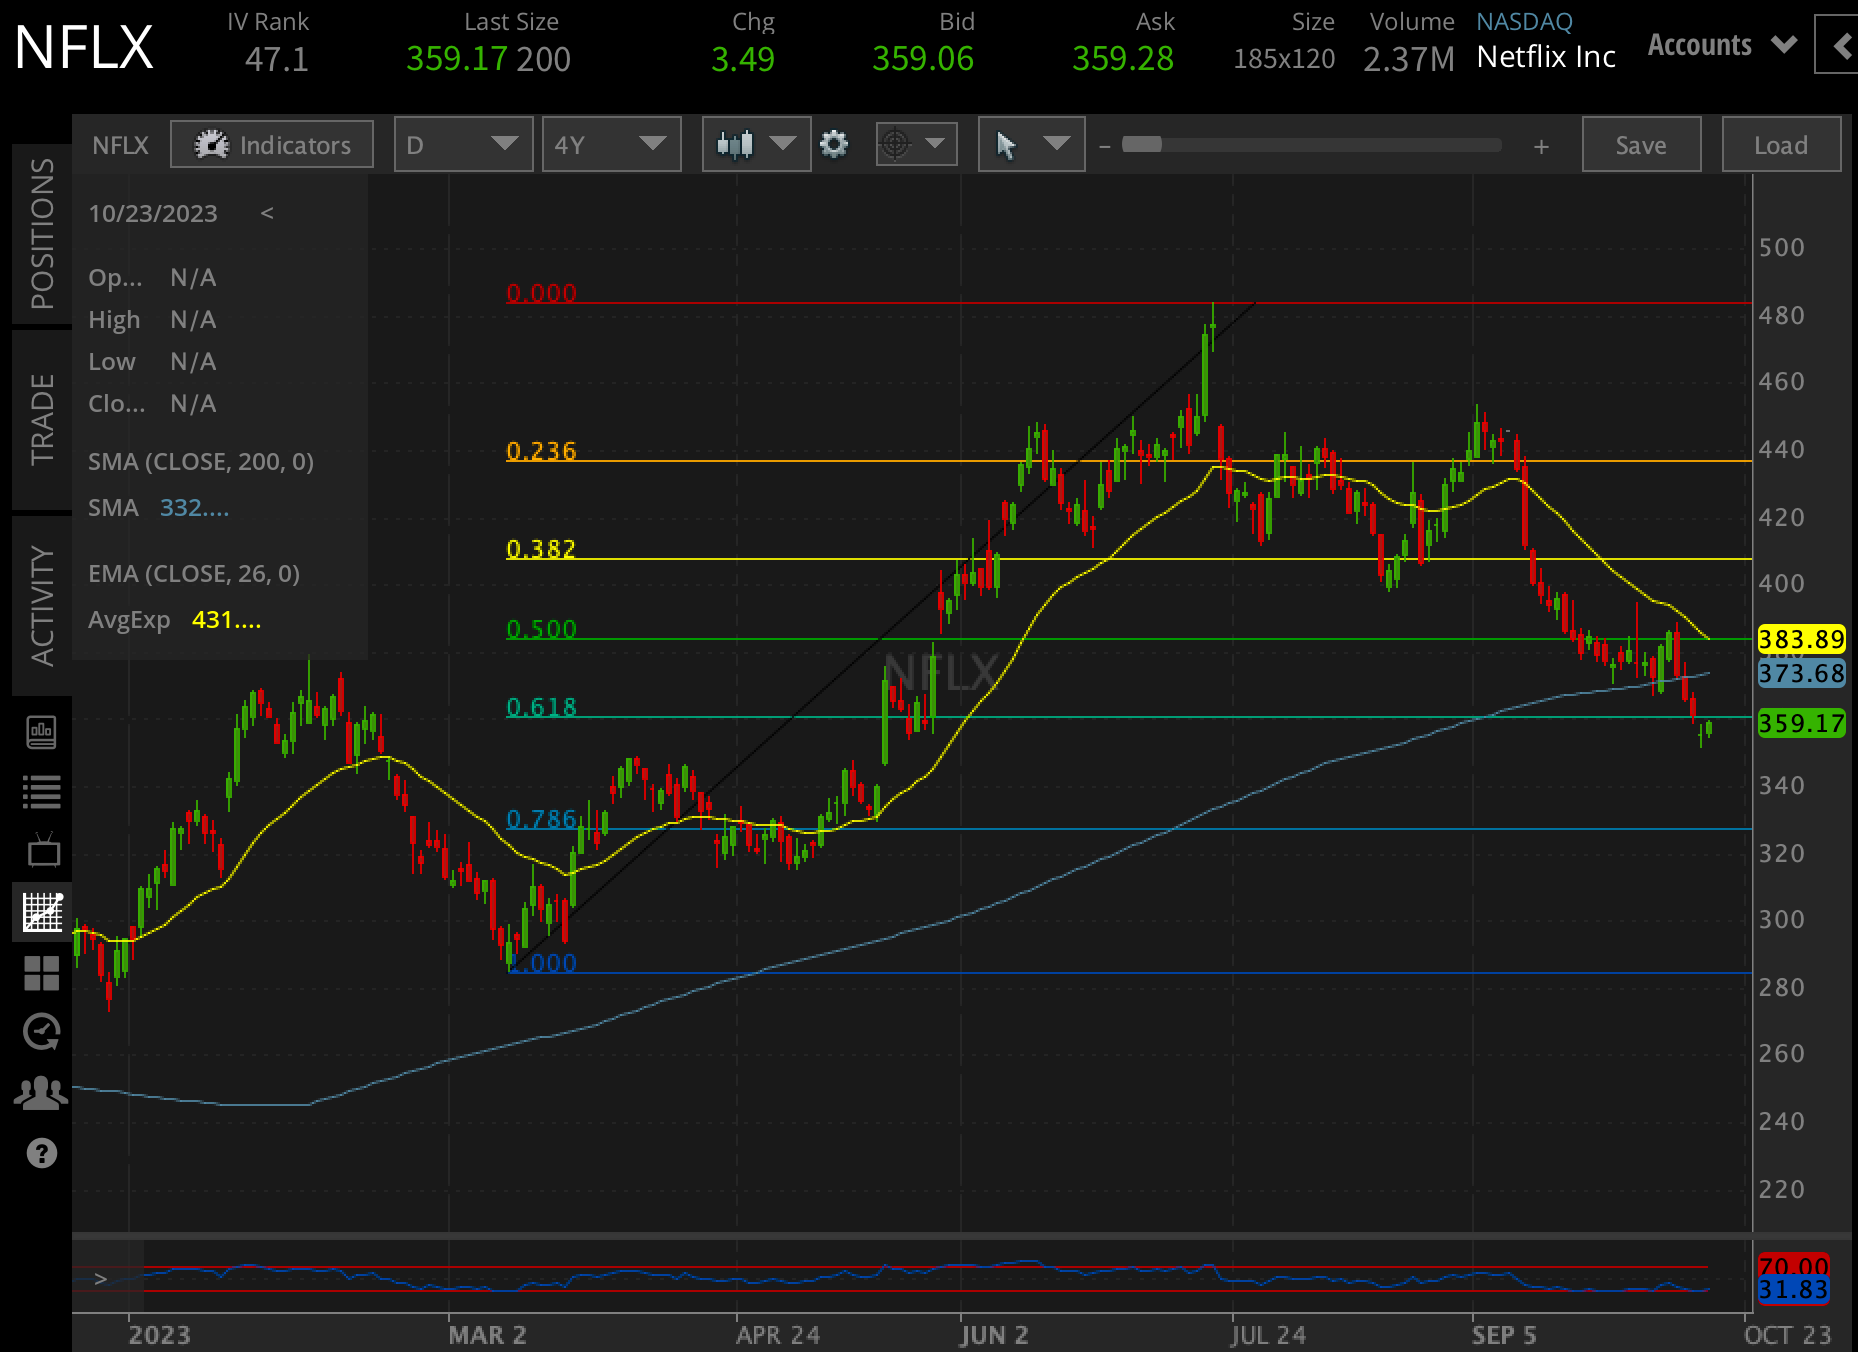The width and height of the screenshot is (1858, 1352).
Task: Switch to the ACTIVITY tab
Action: (x=42, y=606)
